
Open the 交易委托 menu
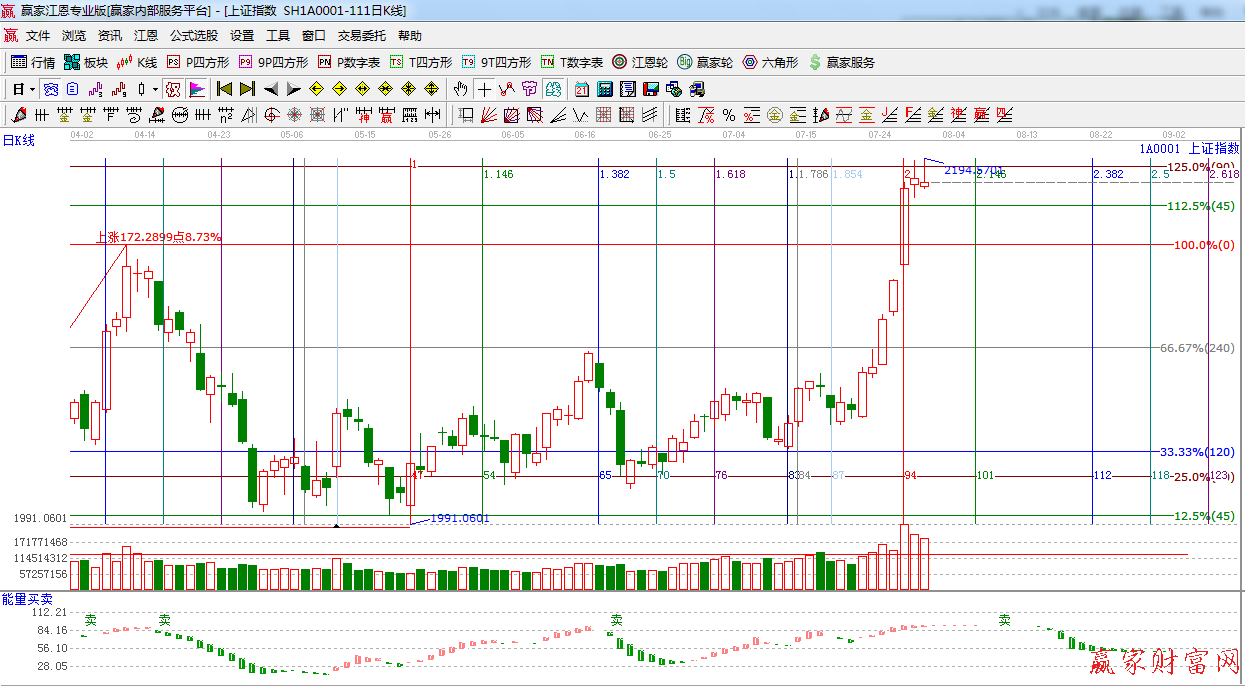pos(361,36)
